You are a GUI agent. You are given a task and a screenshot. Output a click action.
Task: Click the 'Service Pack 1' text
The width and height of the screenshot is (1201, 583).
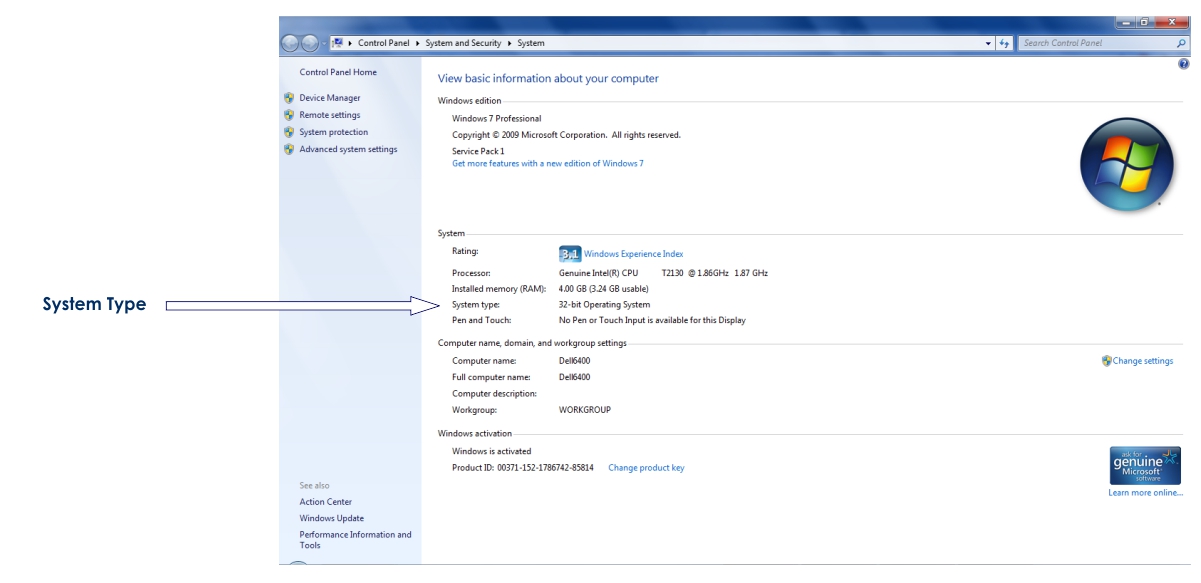[478, 151]
